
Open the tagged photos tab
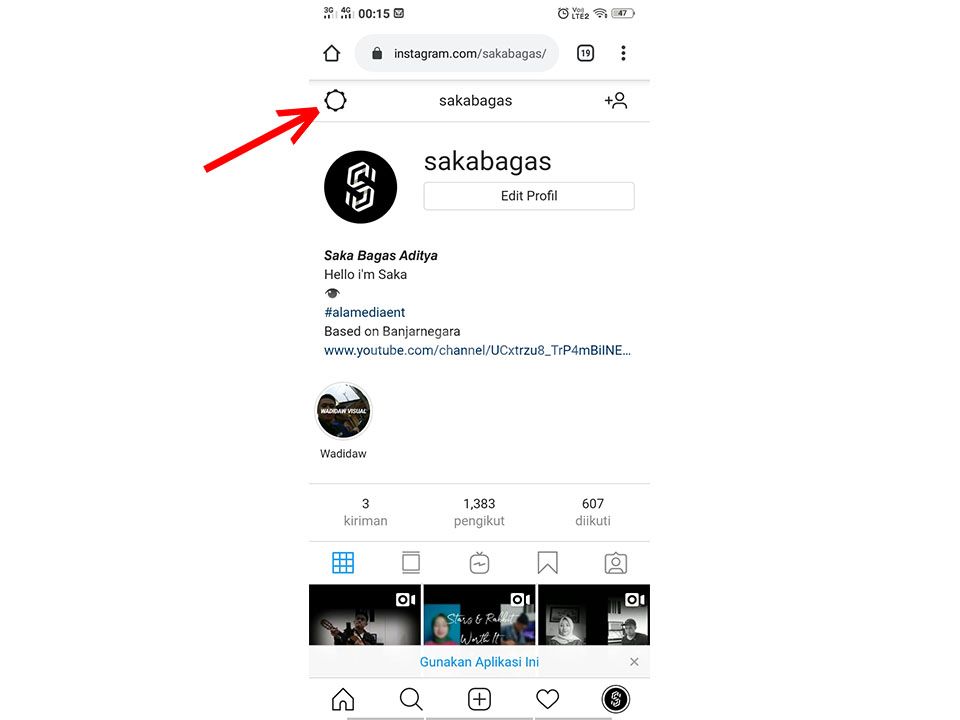(x=616, y=563)
